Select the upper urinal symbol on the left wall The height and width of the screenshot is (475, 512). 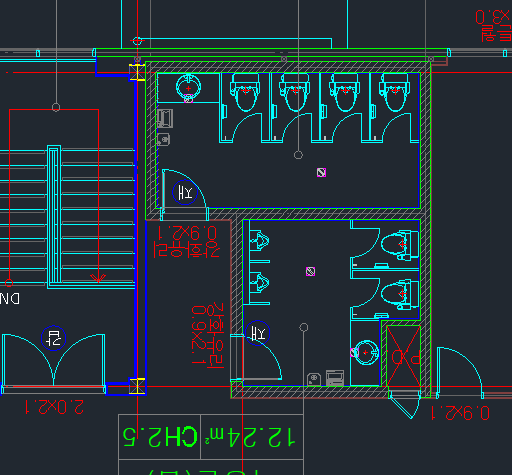click(x=259, y=241)
